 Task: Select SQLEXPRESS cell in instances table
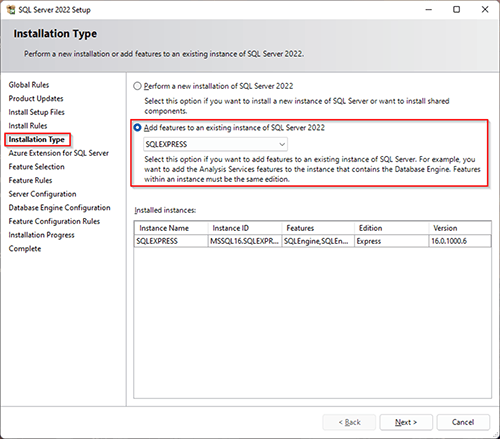click(171, 241)
